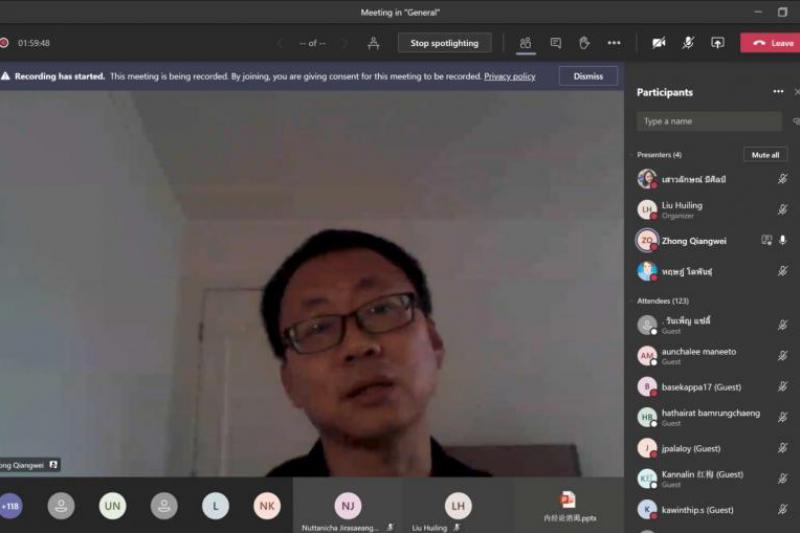Toggle the camera on
Image resolution: width=800 pixels, height=533 pixels.
click(x=659, y=43)
